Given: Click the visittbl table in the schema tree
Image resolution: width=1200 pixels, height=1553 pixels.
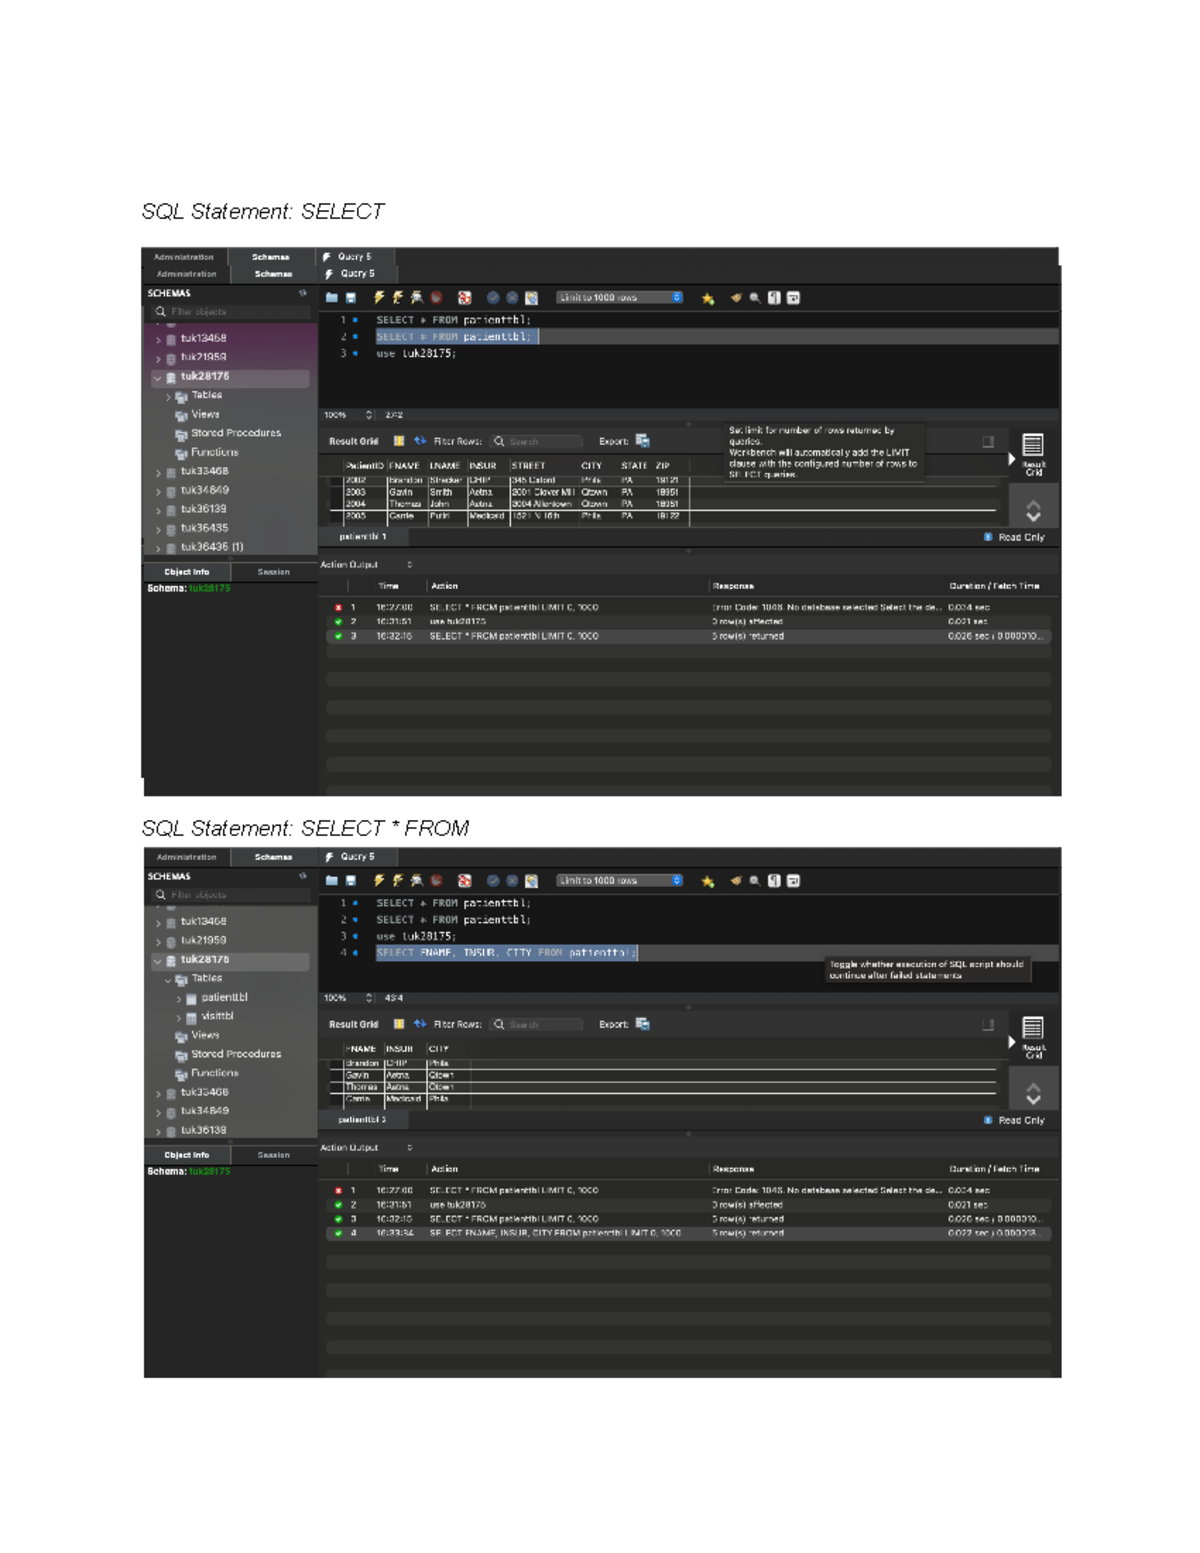Looking at the screenshot, I should click(217, 1016).
